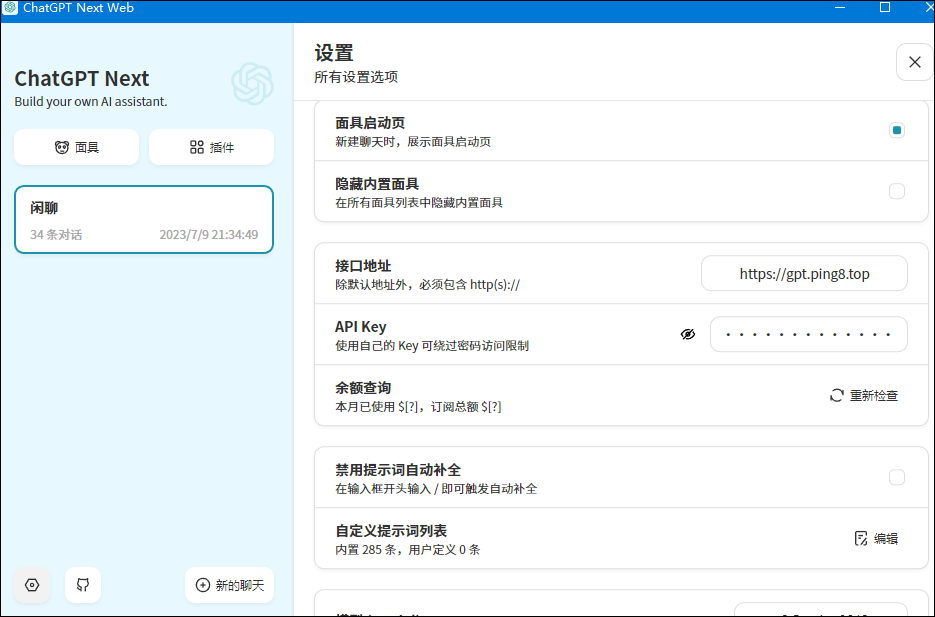Reveal the API Key using the eye icon

pyautogui.click(x=688, y=333)
